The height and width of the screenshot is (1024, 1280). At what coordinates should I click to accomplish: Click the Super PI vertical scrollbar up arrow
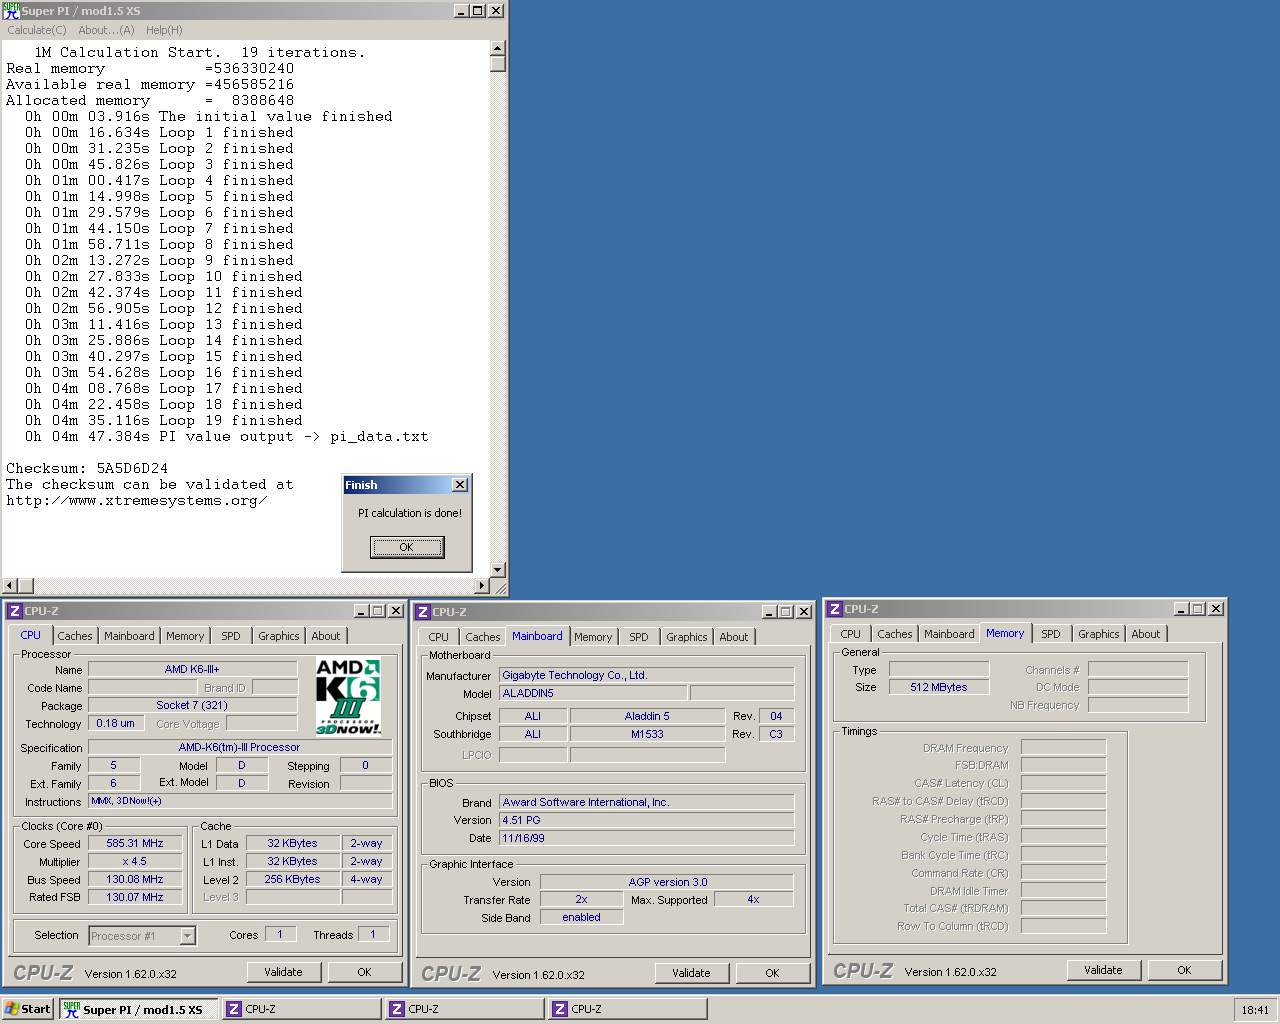[x=498, y=48]
